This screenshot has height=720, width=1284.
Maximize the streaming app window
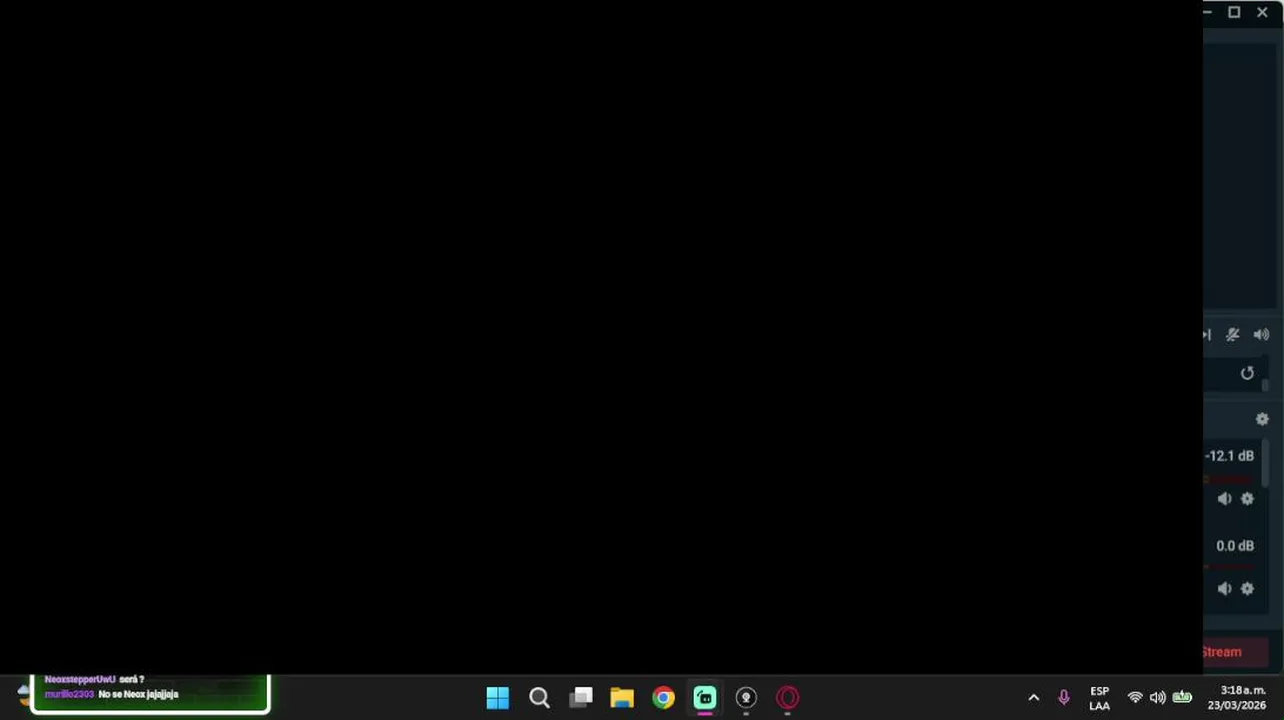(x=1234, y=12)
